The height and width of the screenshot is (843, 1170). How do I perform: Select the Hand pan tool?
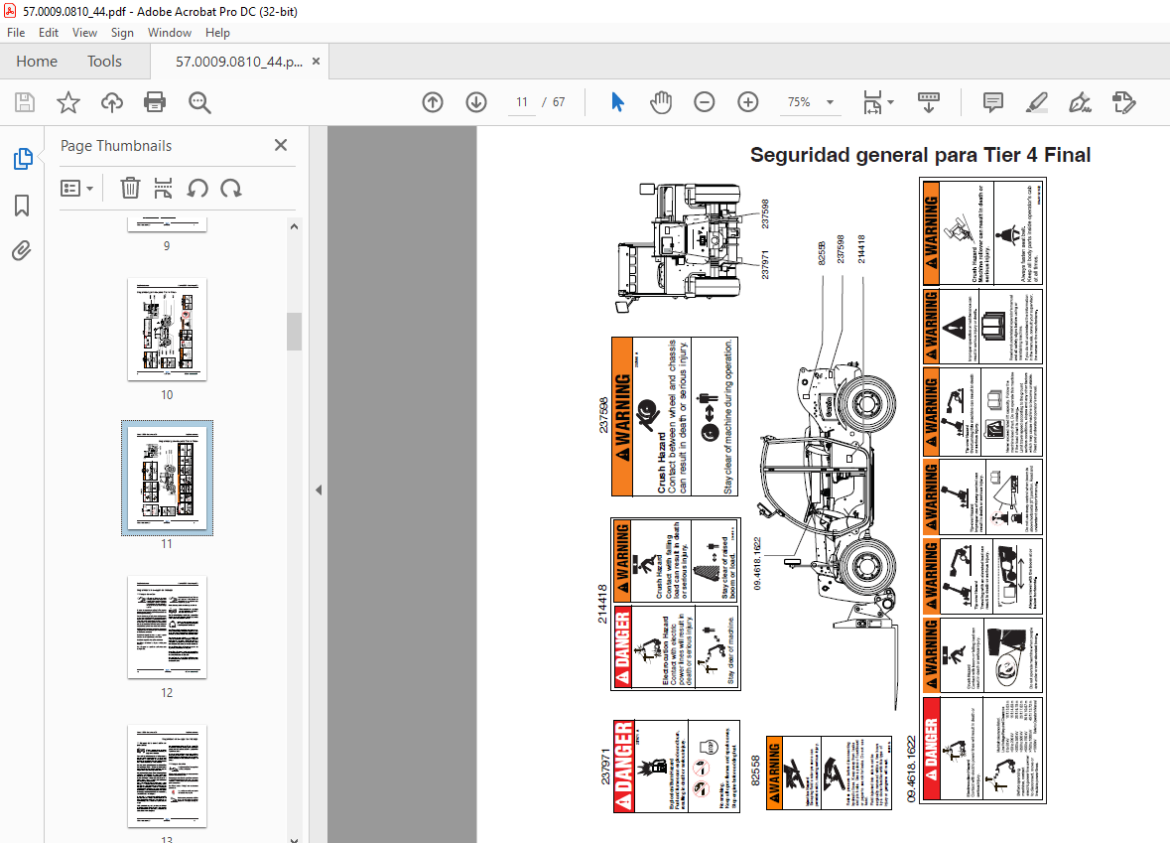(660, 102)
